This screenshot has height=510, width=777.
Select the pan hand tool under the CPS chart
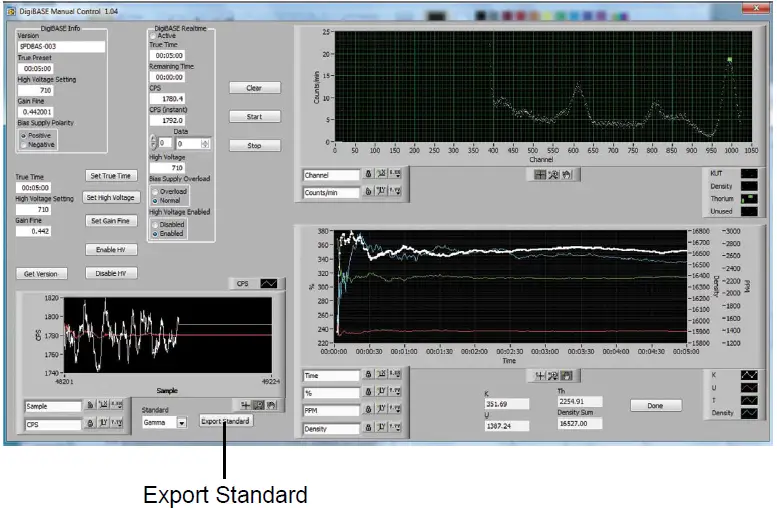pyautogui.click(x=271, y=405)
